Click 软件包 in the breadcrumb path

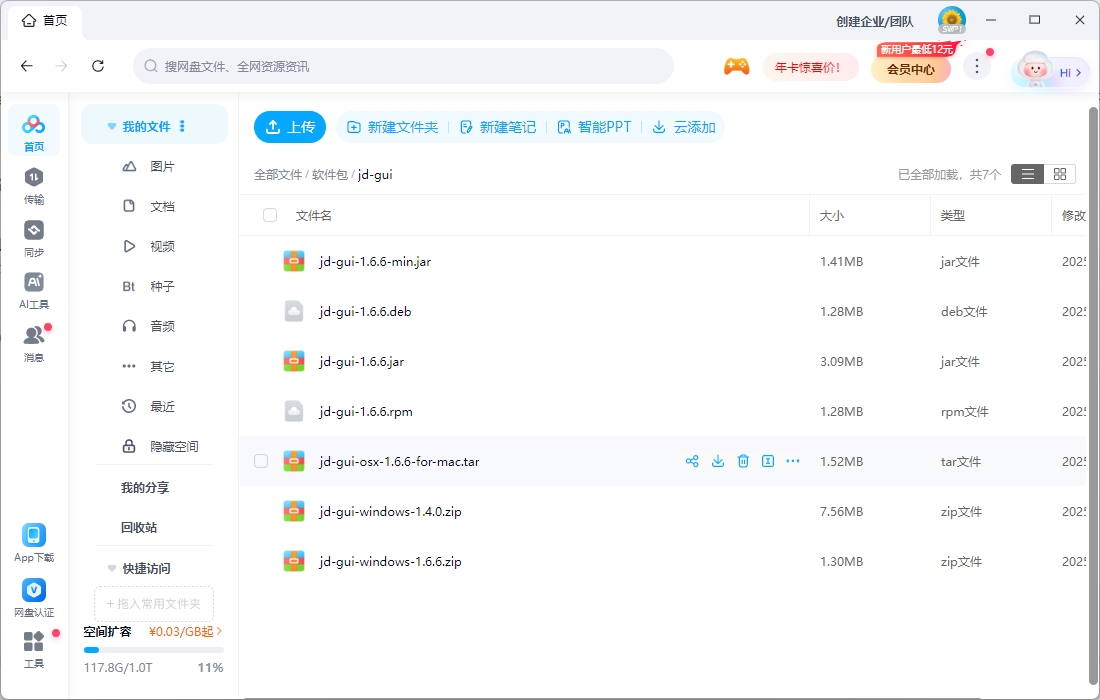coord(329,174)
